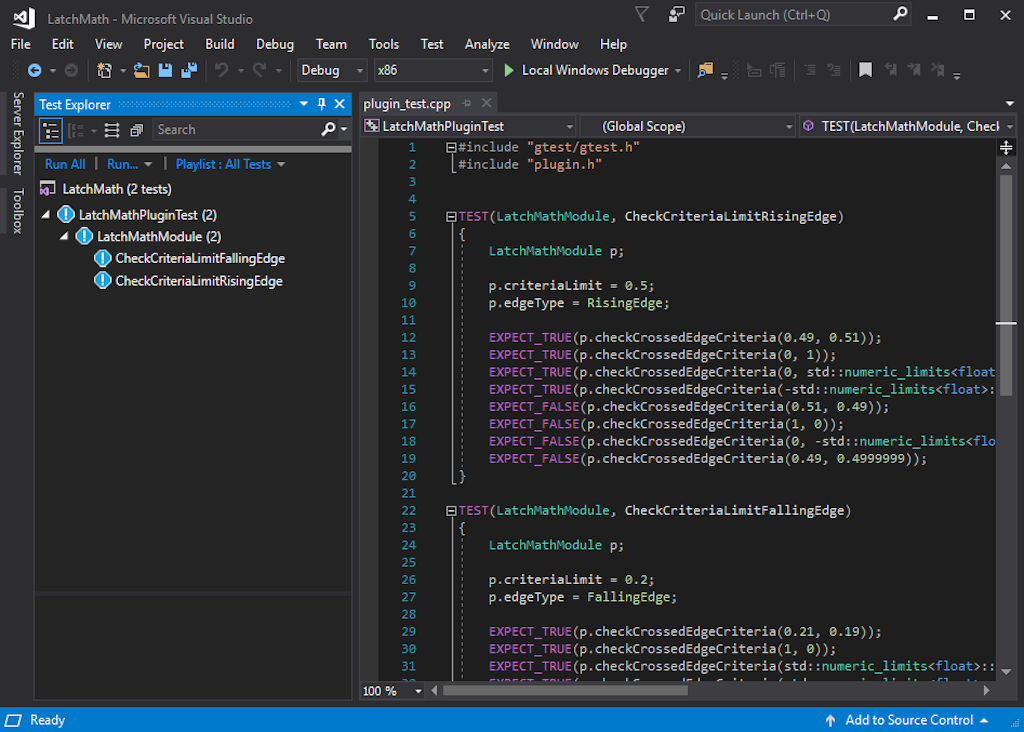This screenshot has width=1024, height=732.
Task: Collapse the LatchMathPluginTest tree node
Action: [46, 214]
